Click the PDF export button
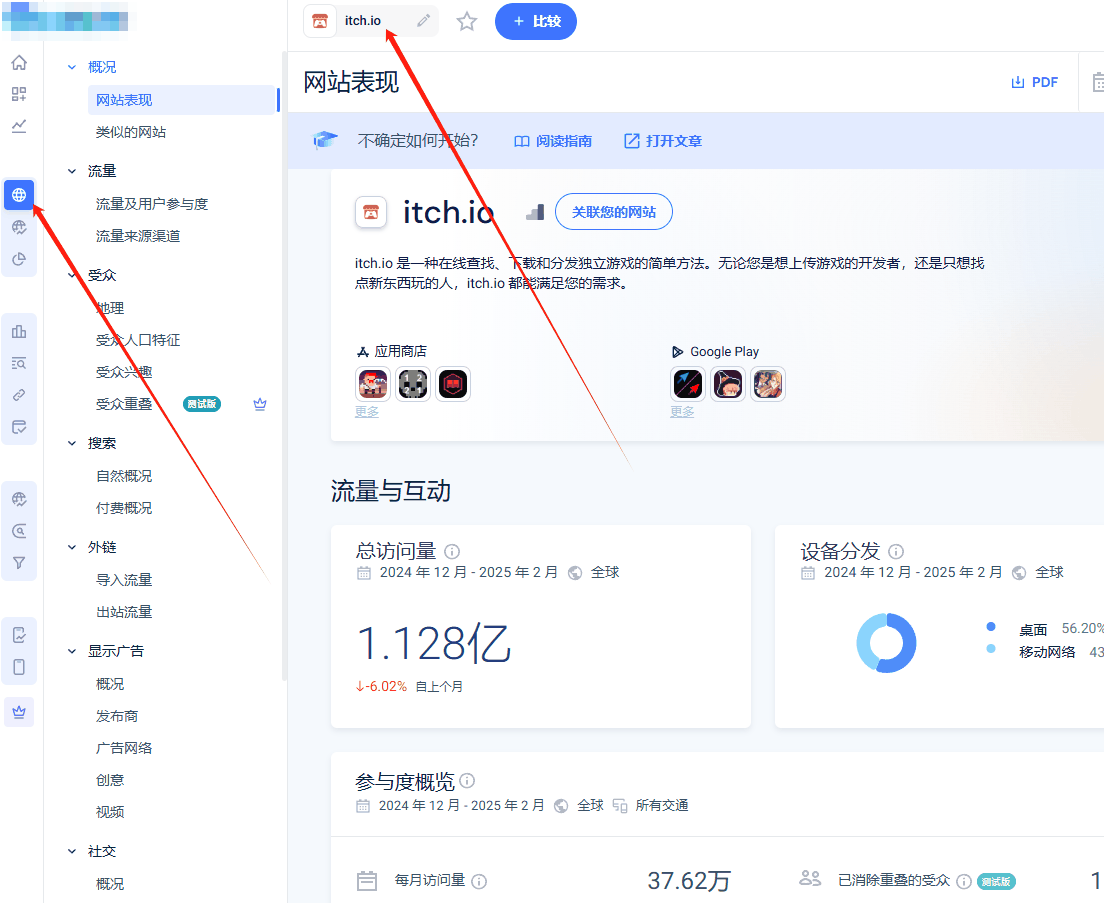The height and width of the screenshot is (903, 1104). click(1034, 82)
